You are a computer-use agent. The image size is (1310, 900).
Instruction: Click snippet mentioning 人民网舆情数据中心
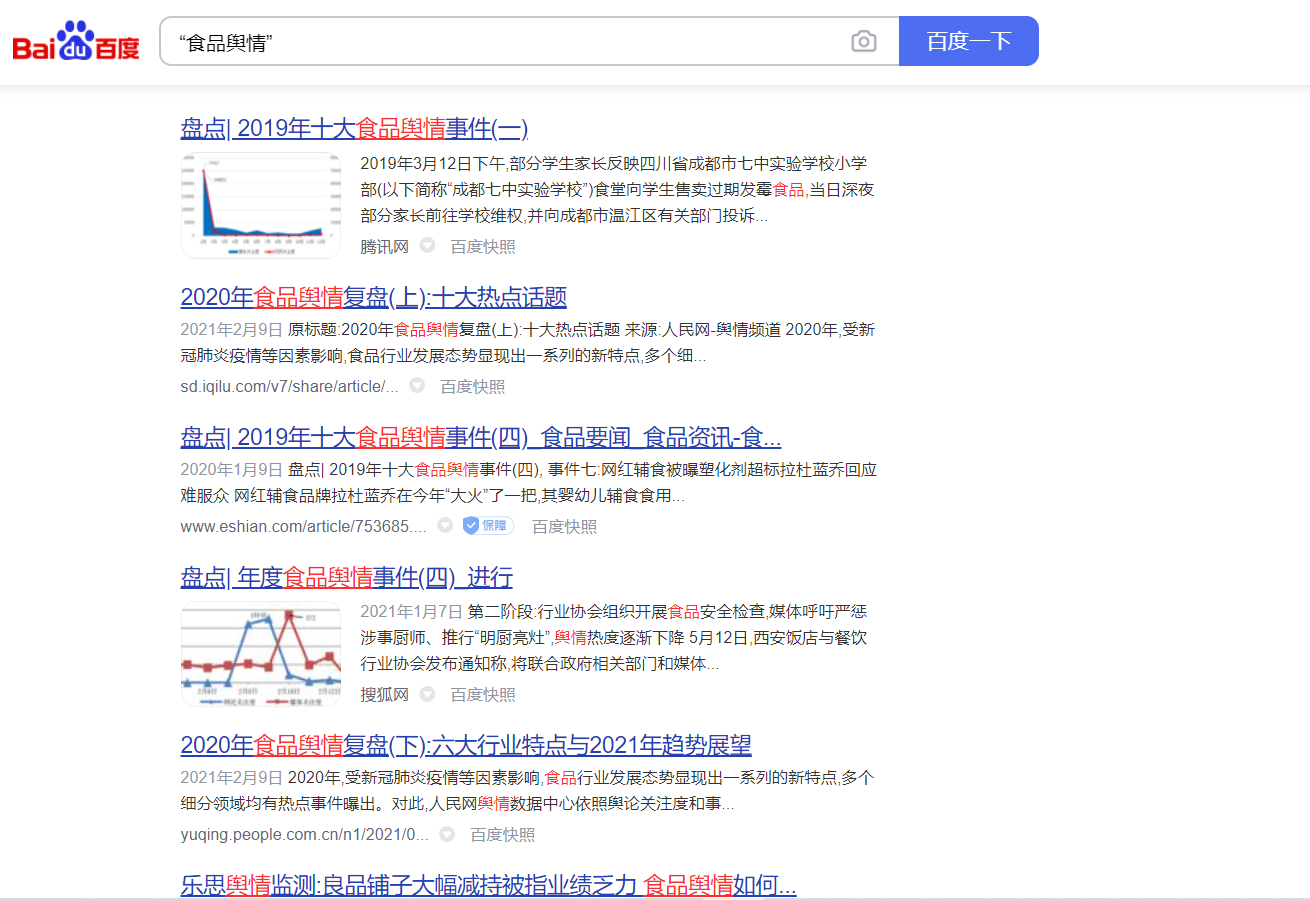[528, 791]
